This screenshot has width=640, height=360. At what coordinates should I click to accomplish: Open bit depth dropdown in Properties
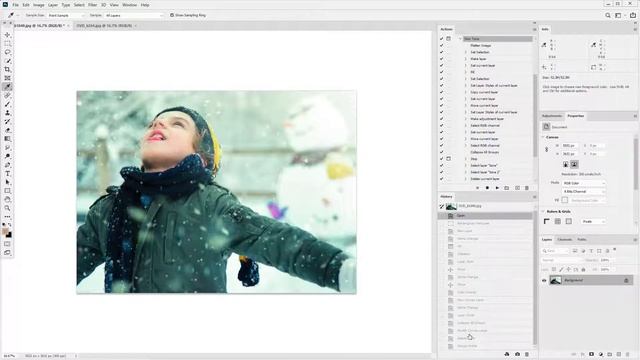(584, 191)
